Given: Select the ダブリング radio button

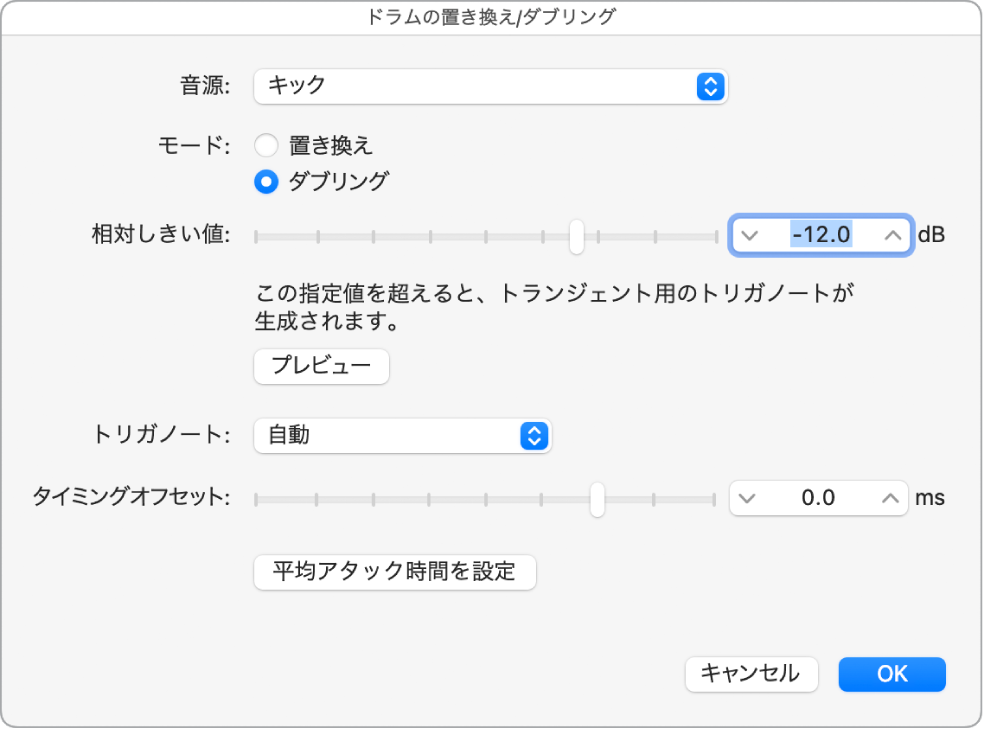Looking at the screenshot, I should 265,182.
